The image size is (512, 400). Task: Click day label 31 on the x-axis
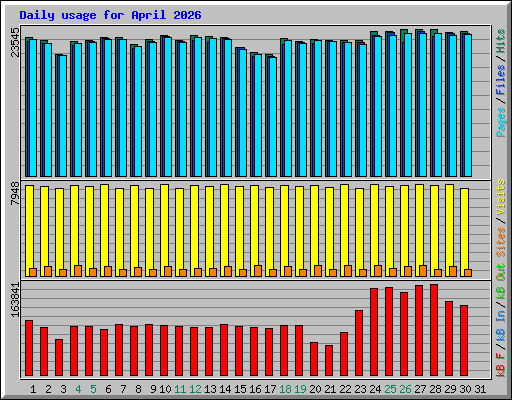(x=480, y=389)
